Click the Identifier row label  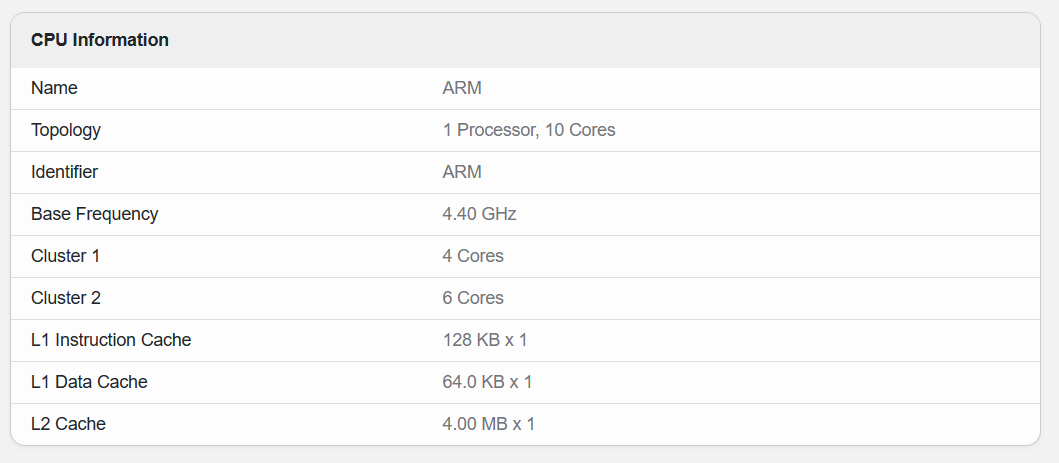click(65, 172)
